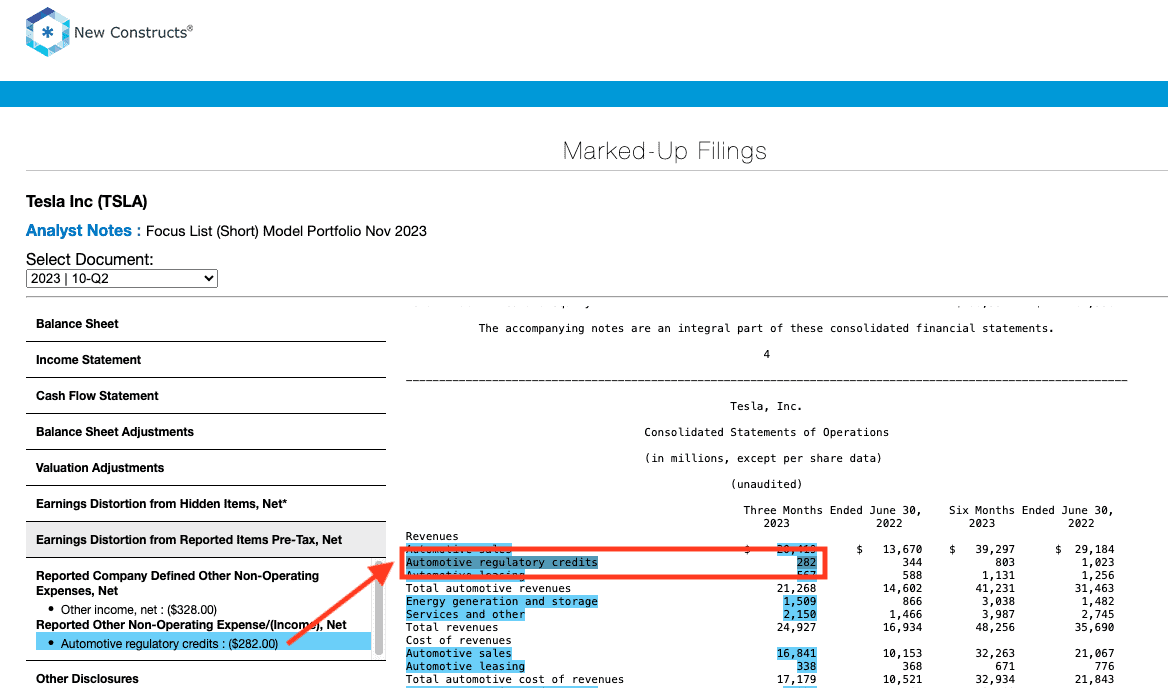Click highlighted Automotive leasing cost of revenues line
Image resolution: width=1168 pixels, height=688 pixels.
465,666
